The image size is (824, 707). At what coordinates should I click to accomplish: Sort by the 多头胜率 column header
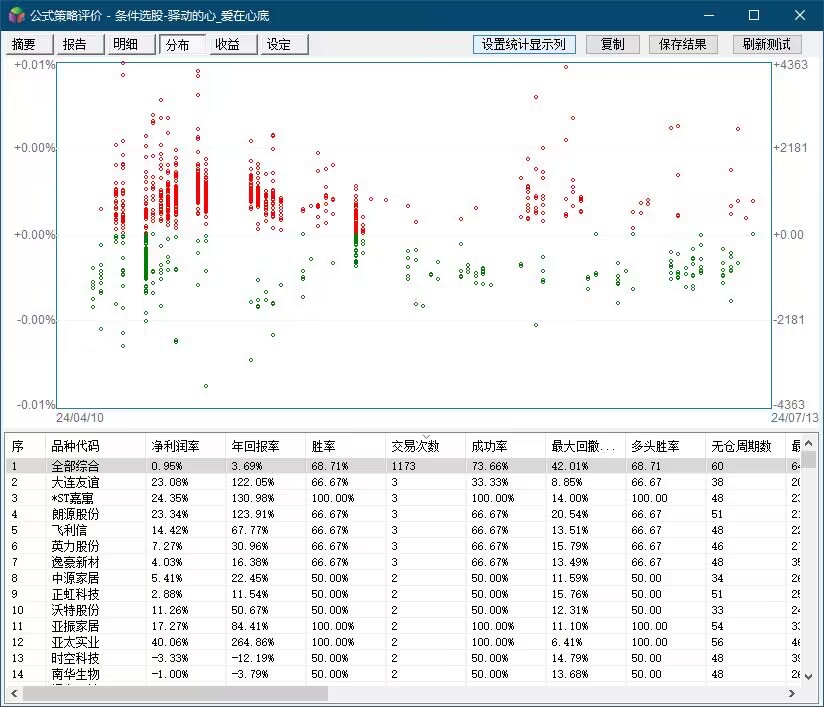(665, 446)
